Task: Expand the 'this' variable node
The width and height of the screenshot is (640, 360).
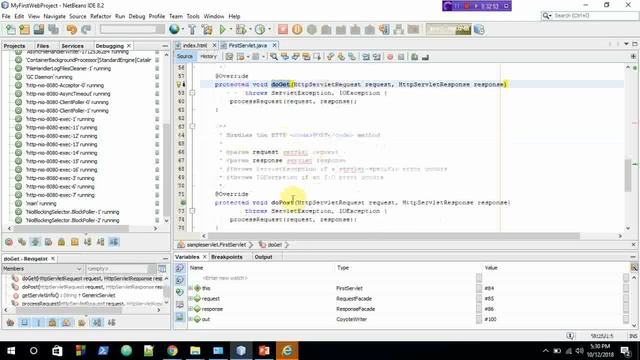Action: click(190, 288)
